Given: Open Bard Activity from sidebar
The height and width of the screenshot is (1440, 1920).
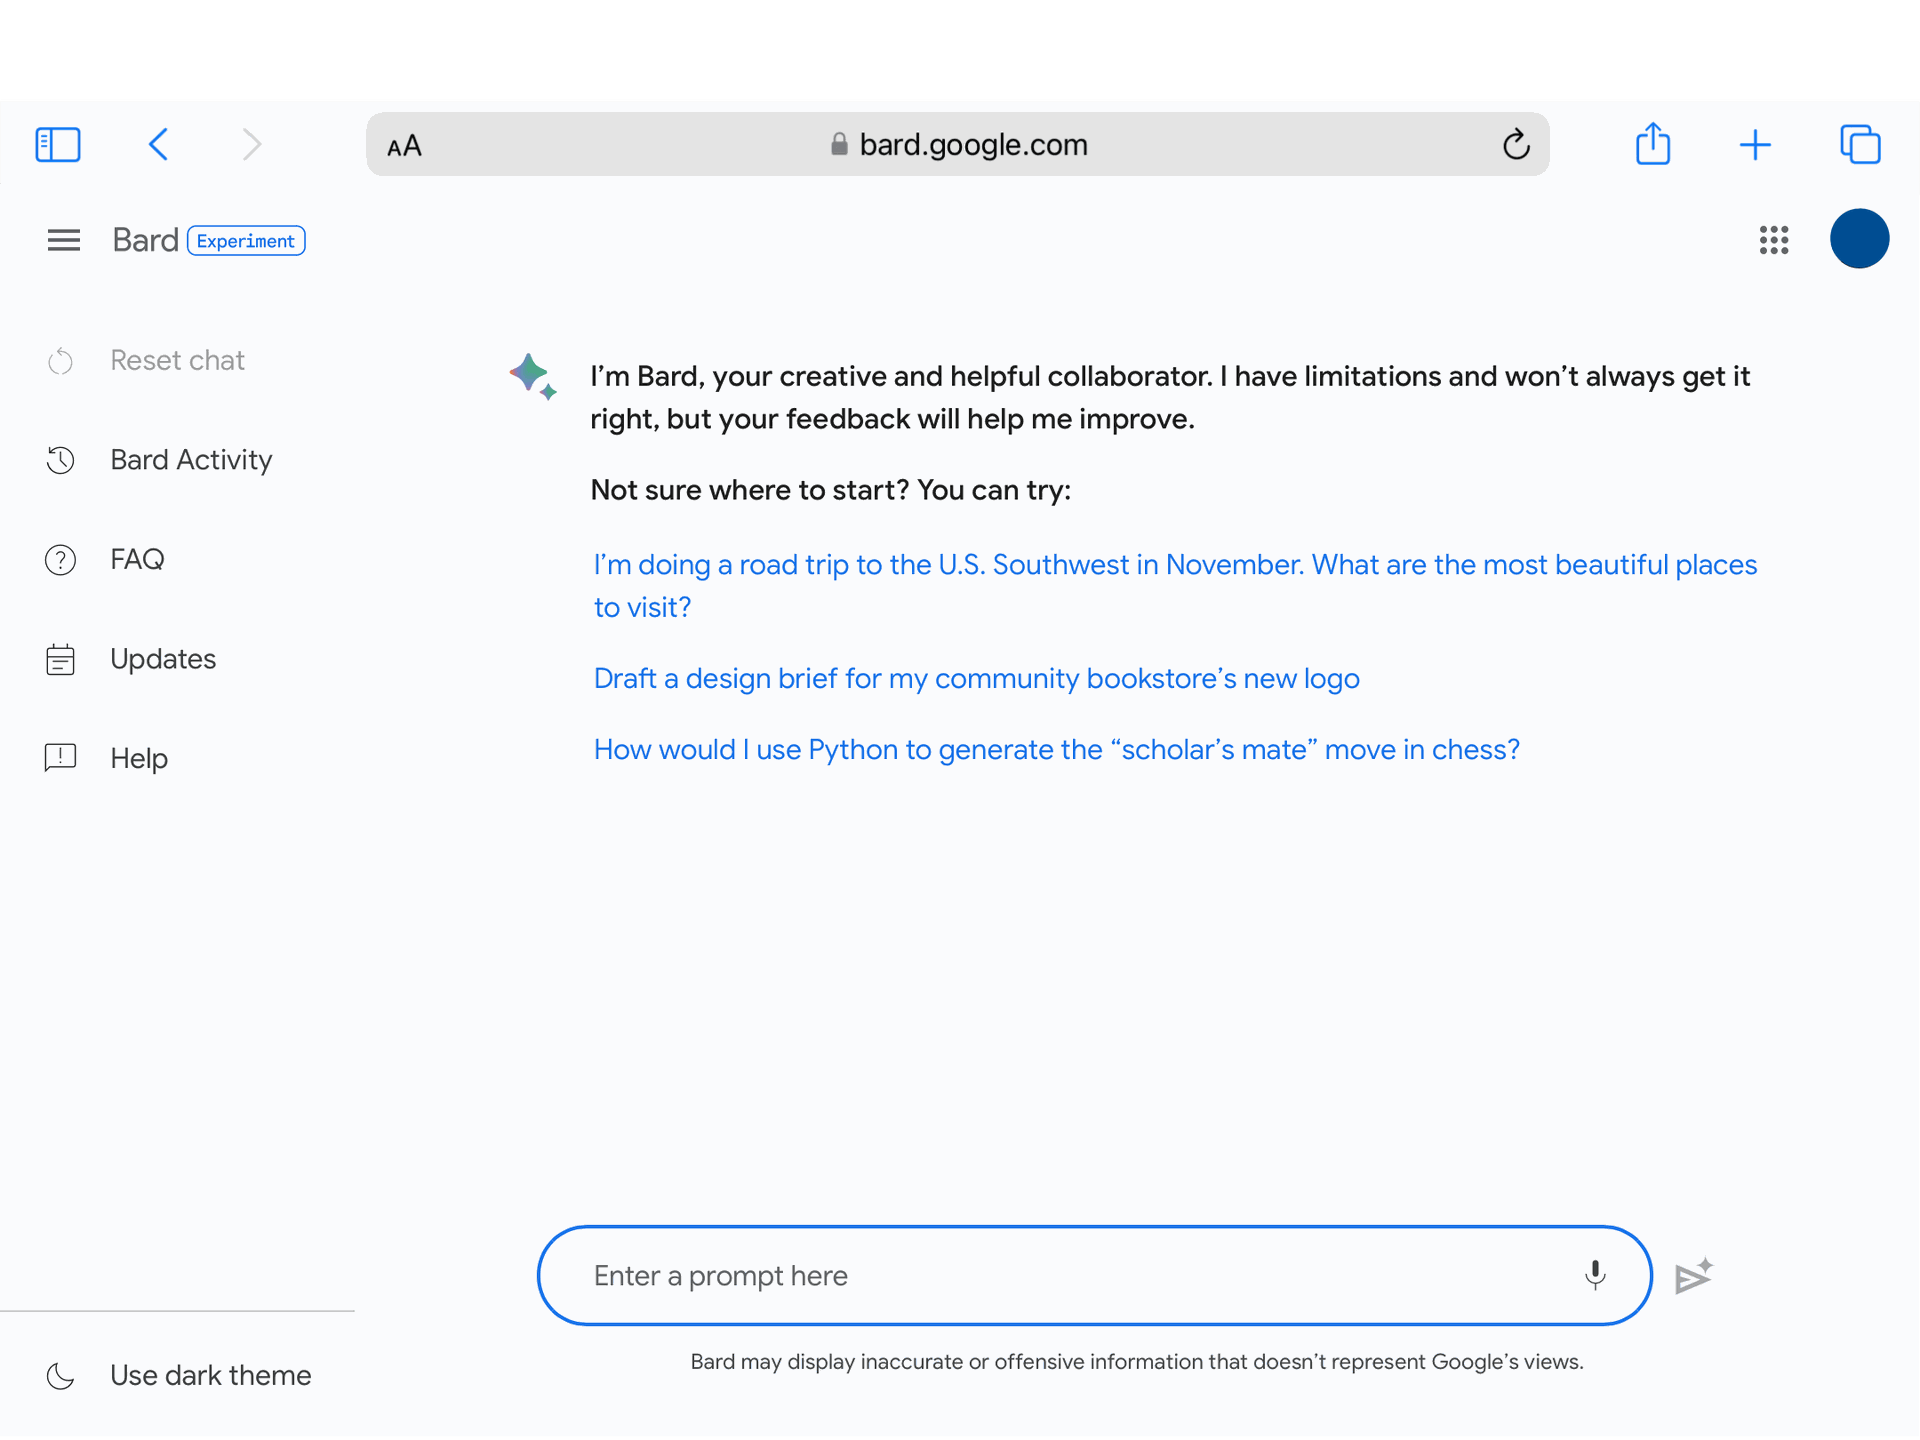Looking at the screenshot, I should pyautogui.click(x=190, y=460).
